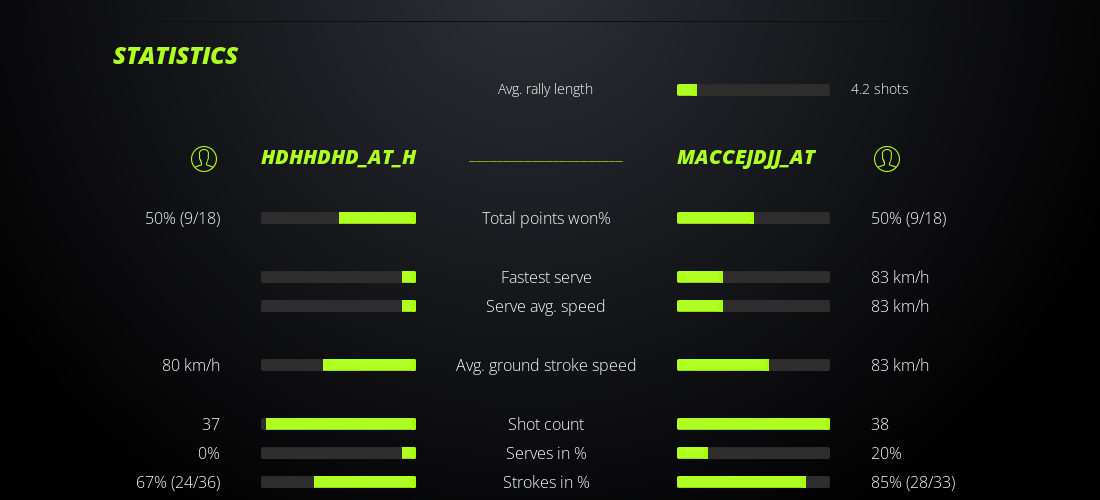Click the 4.2 shots value
The height and width of the screenshot is (500, 1100).
879,89
